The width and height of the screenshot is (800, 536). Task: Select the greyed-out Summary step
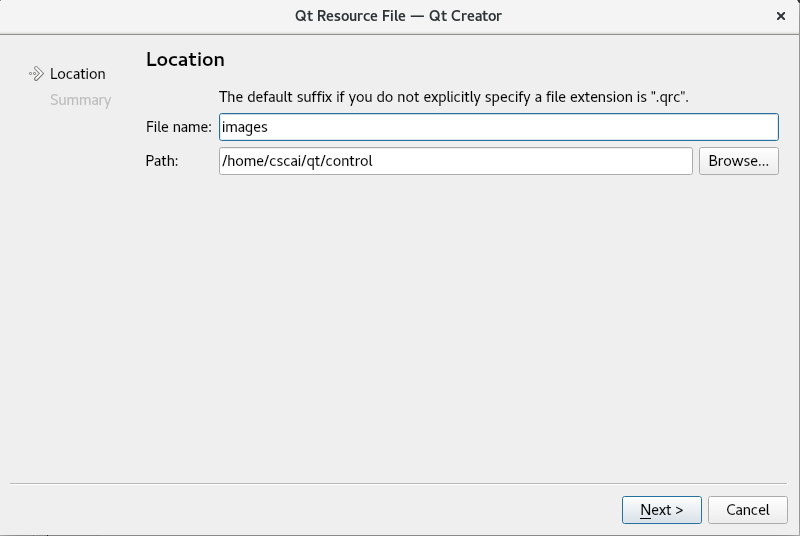(80, 100)
